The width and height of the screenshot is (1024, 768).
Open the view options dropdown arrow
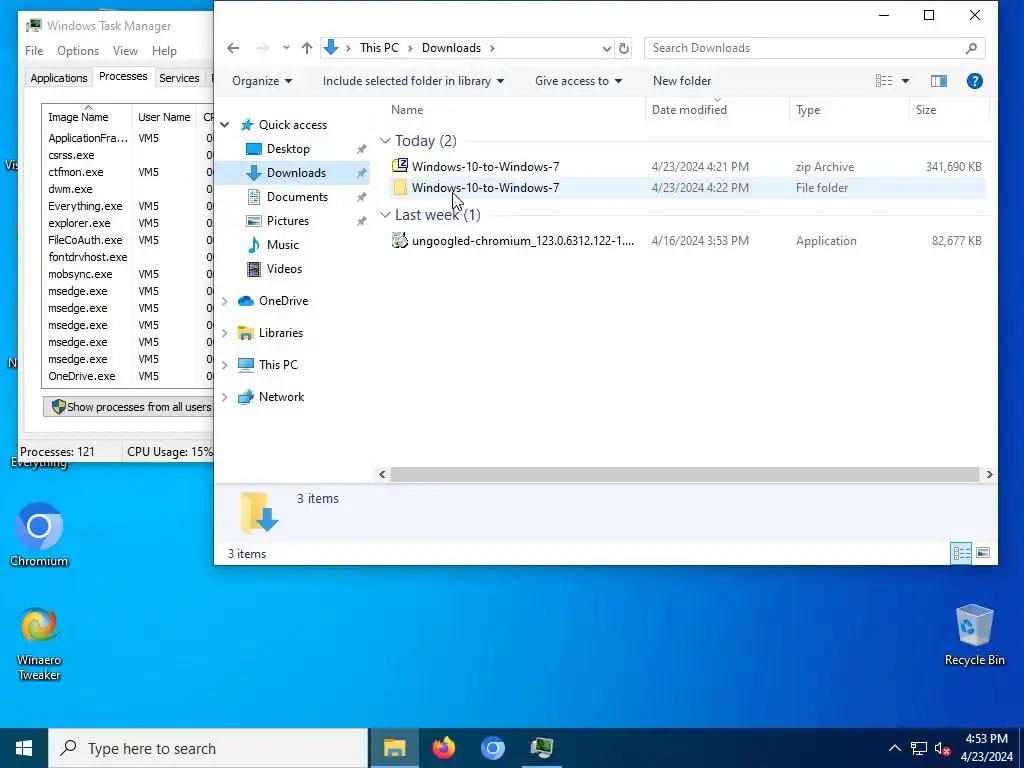905,81
